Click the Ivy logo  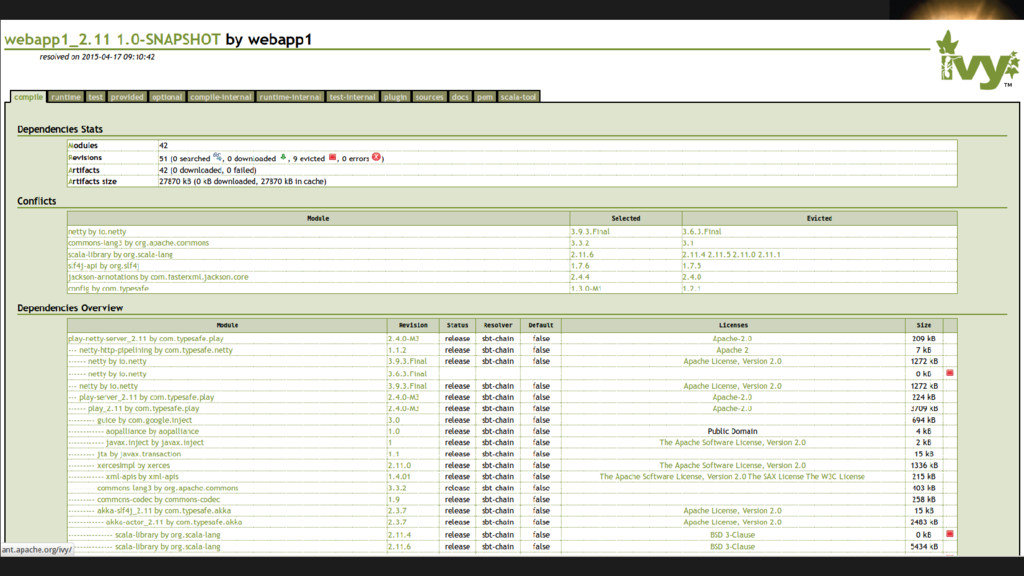(x=977, y=61)
